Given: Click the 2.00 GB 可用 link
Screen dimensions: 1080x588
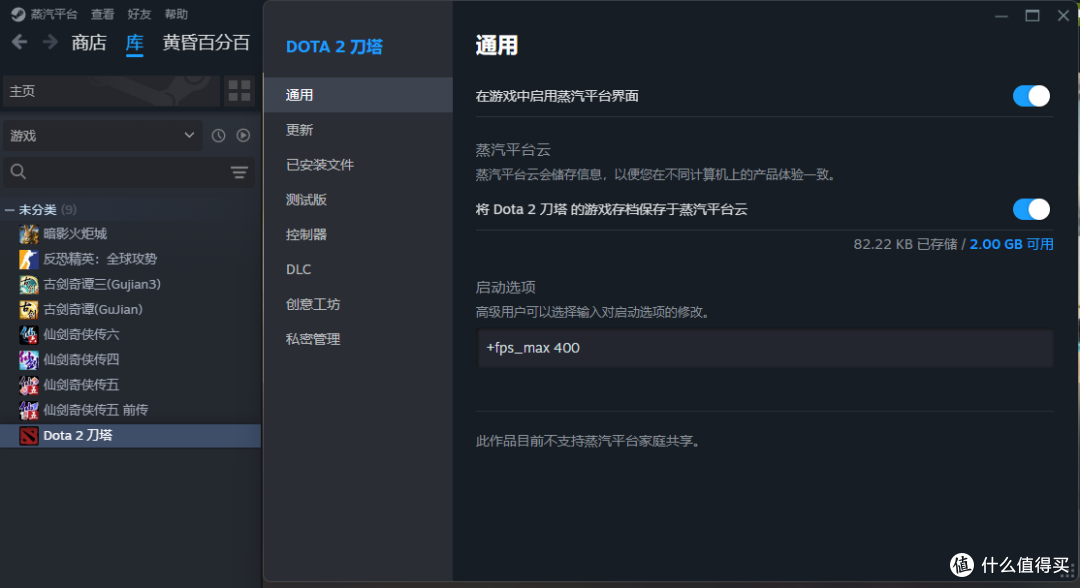Looking at the screenshot, I should [1011, 244].
